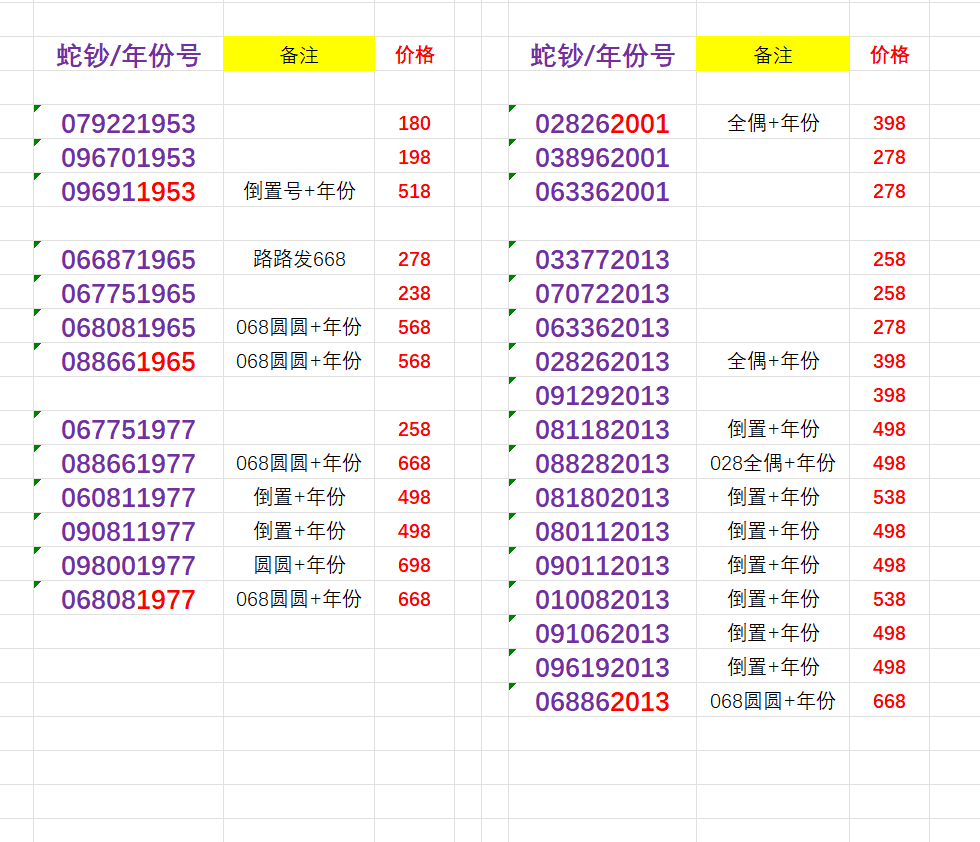Select the right-side 价格 header cell
This screenshot has height=842, width=980.
[889, 55]
